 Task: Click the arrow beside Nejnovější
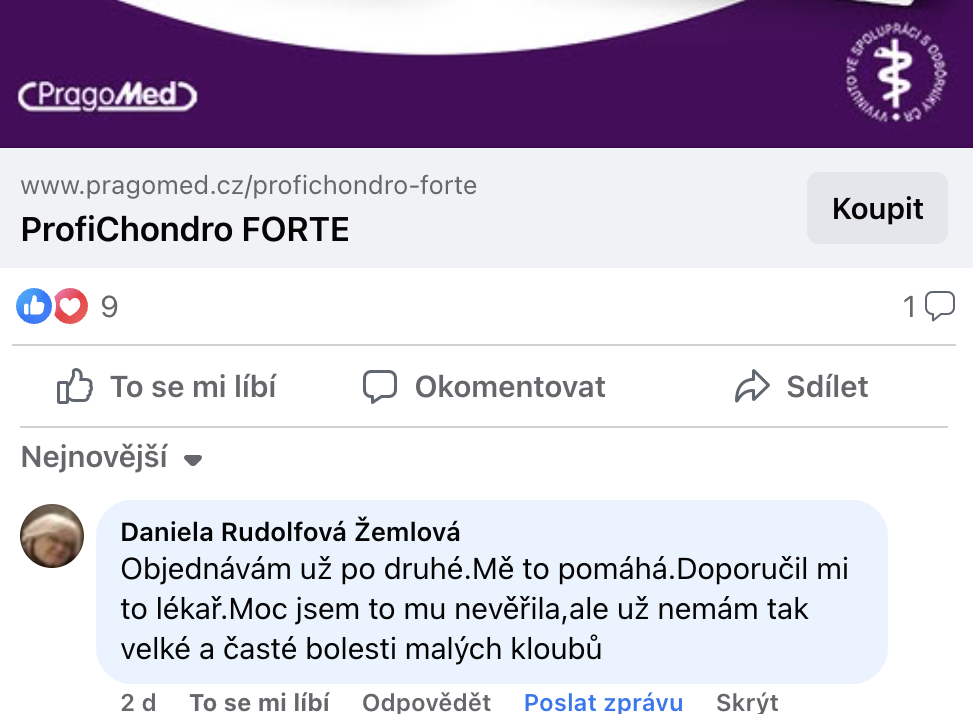tap(194, 460)
